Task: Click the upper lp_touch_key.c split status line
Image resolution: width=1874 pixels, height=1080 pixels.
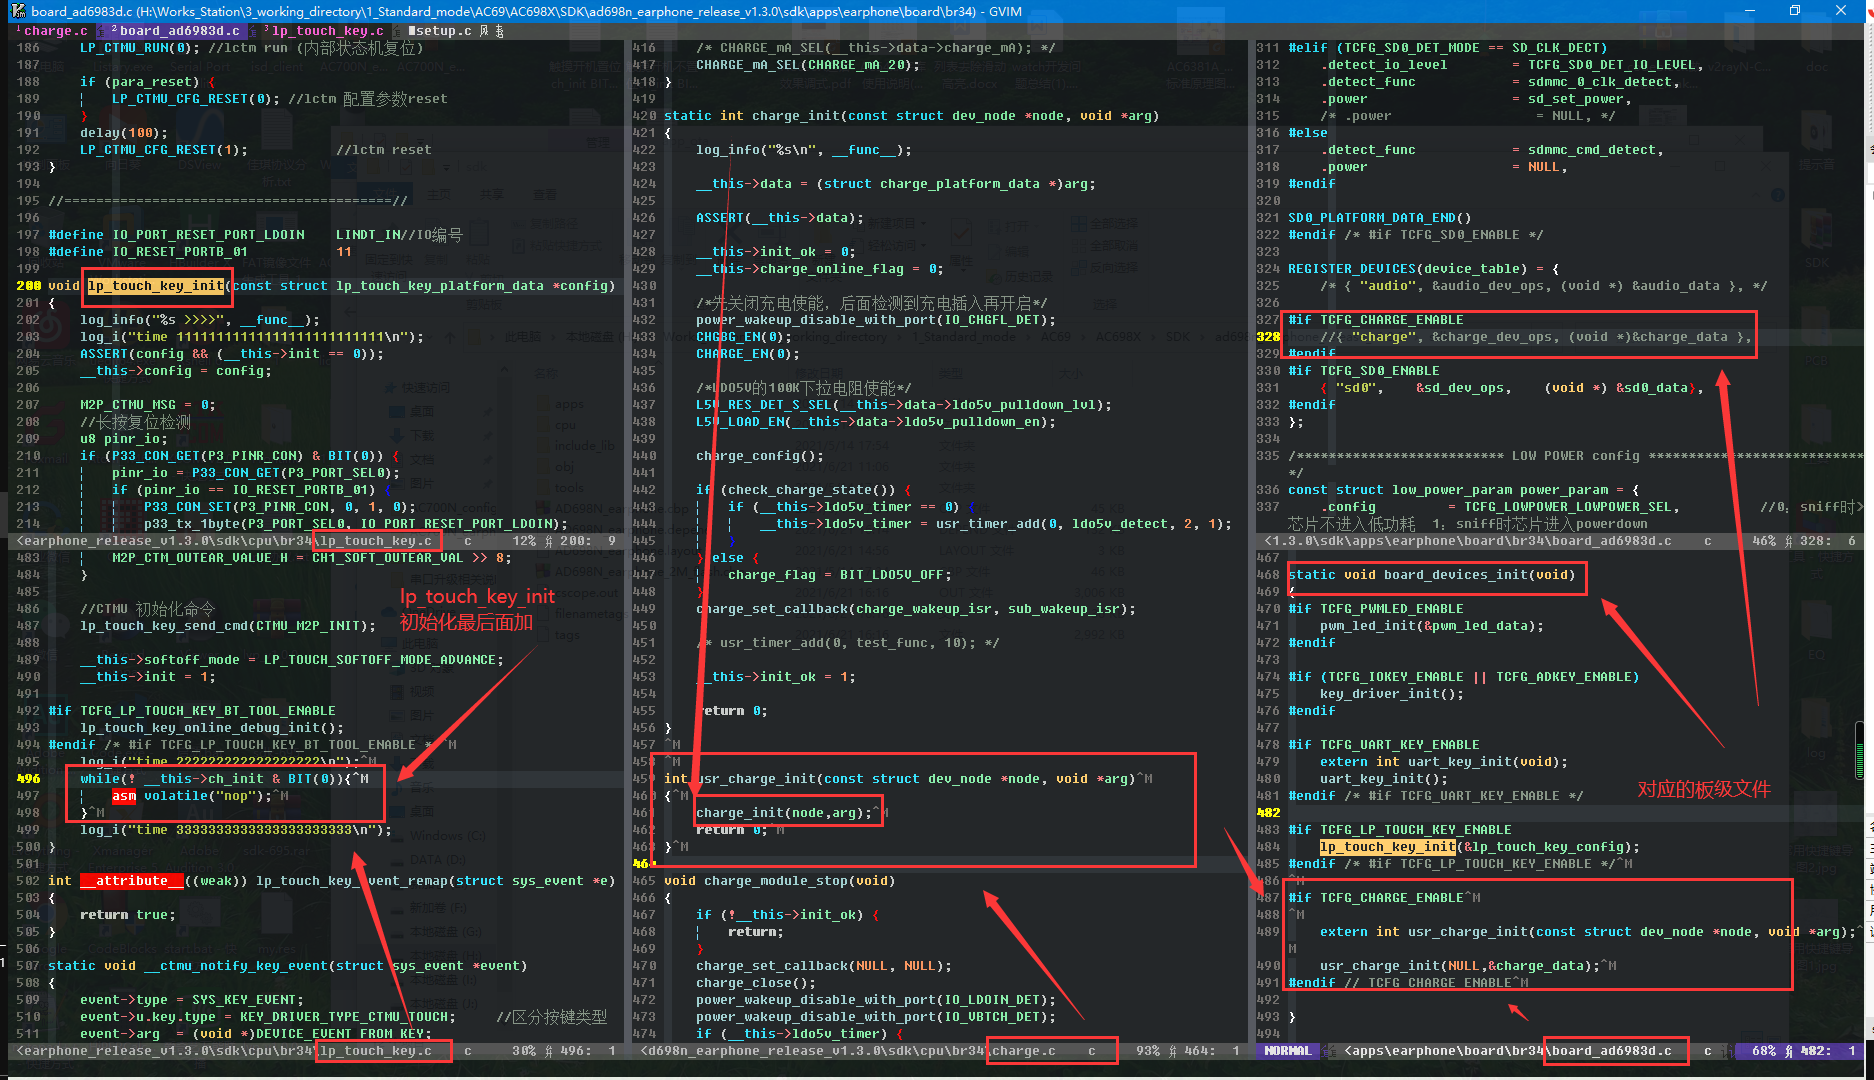Action: [320, 541]
